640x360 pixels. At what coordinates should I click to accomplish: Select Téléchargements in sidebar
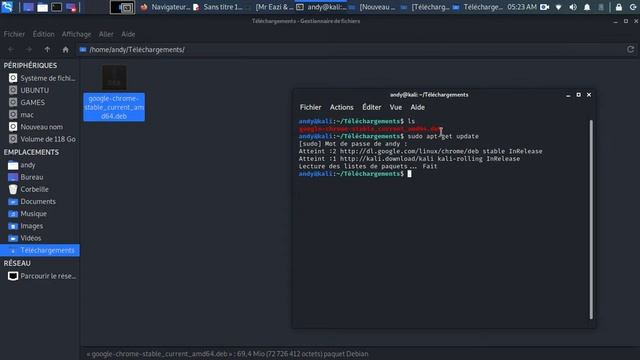pos(40,250)
